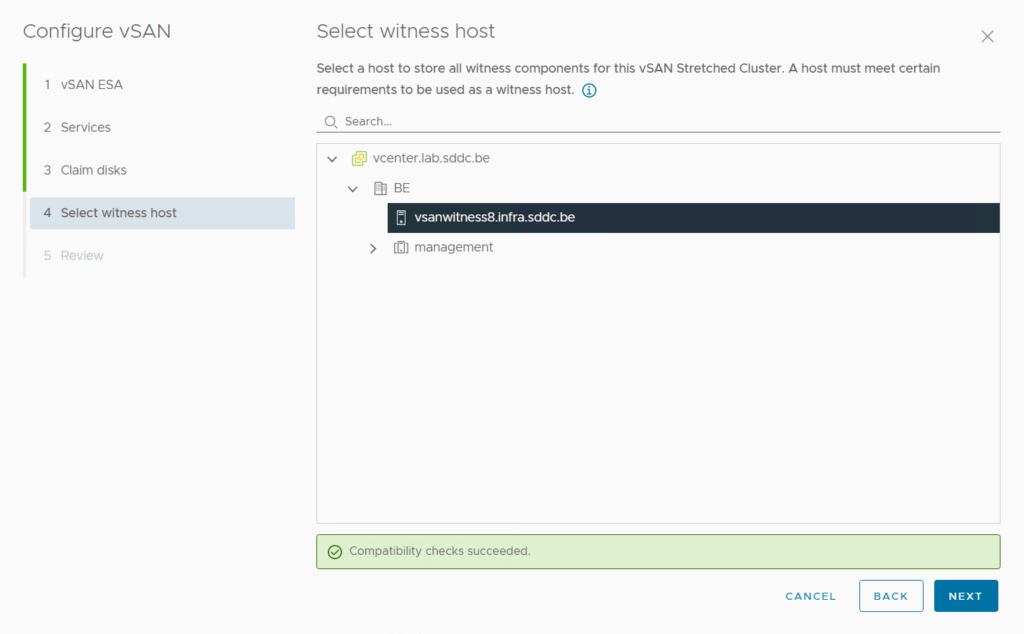1024x634 pixels.
Task: Open the witness host requirements info icon
Action: click(589, 91)
